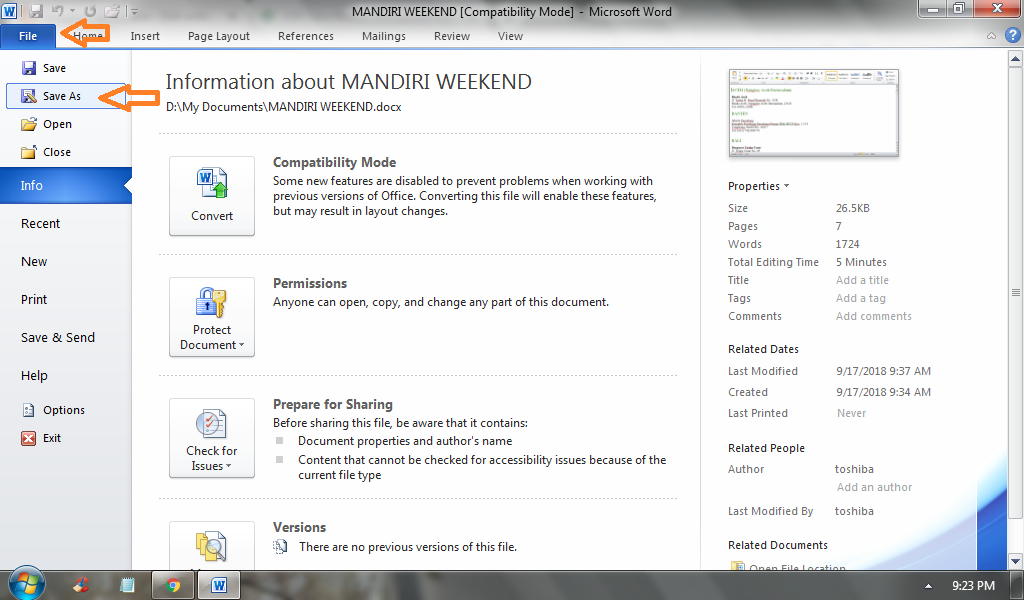
Task: Click Add a title field
Action: click(x=862, y=280)
